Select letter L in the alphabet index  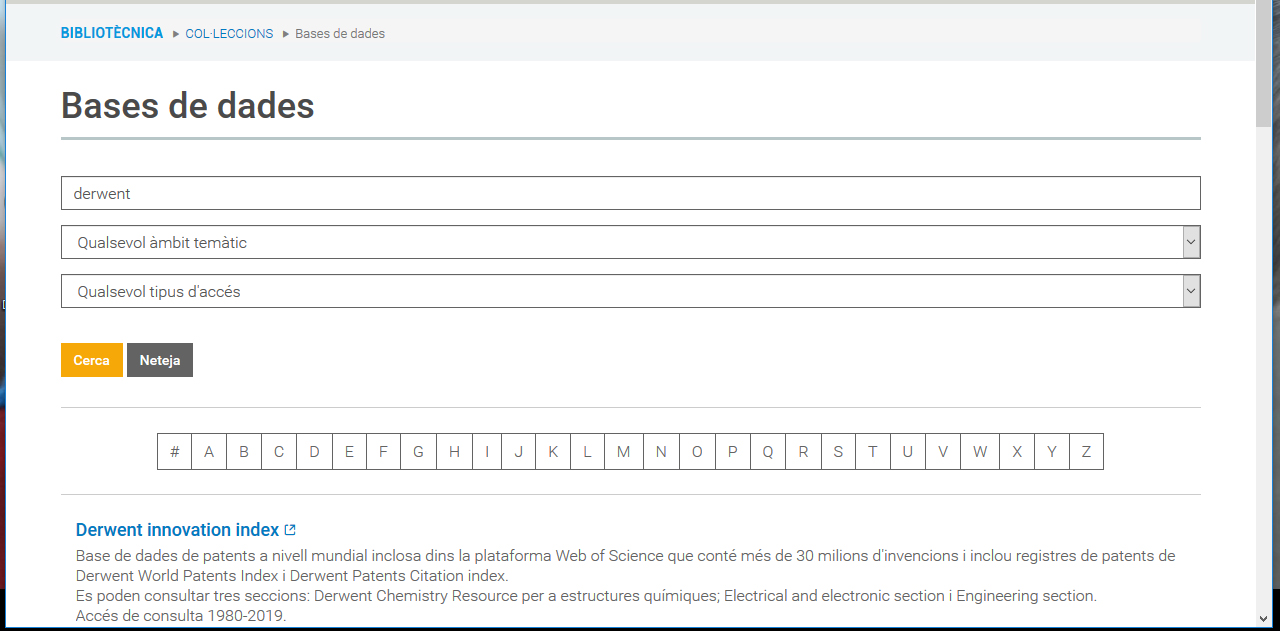pos(587,452)
